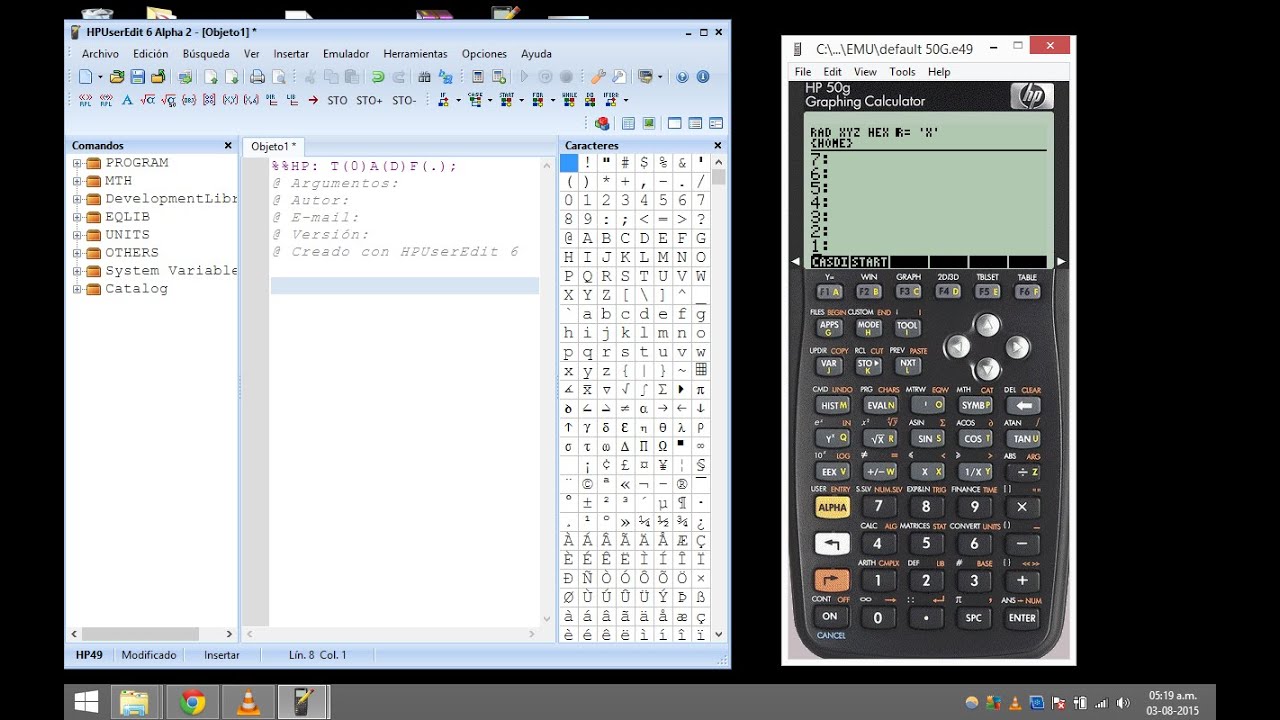The width and height of the screenshot is (1280, 720).
Task: Open dropdown arrow beside New document icon
Action: coord(100,77)
